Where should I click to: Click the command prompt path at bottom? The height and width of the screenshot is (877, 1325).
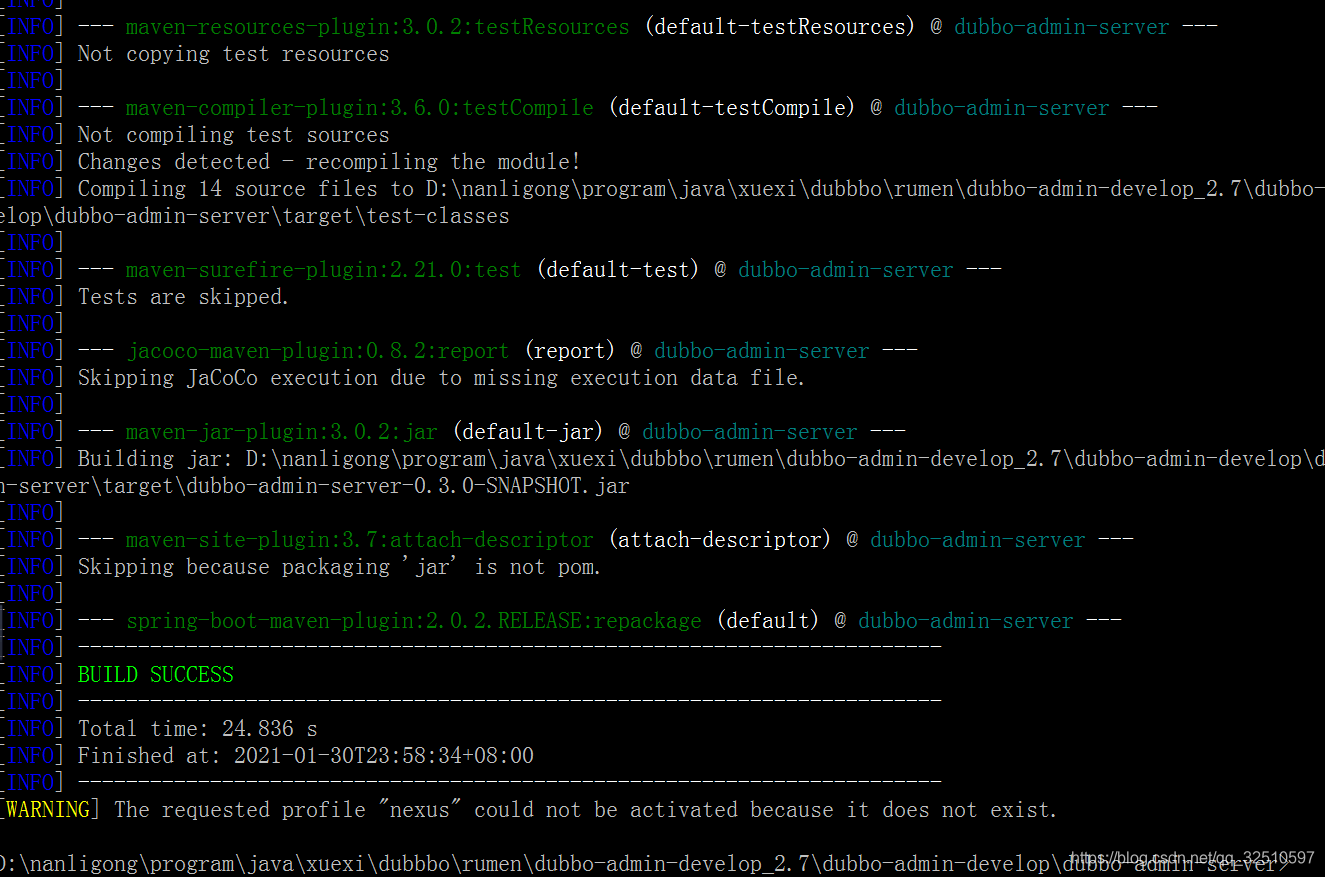point(645,863)
